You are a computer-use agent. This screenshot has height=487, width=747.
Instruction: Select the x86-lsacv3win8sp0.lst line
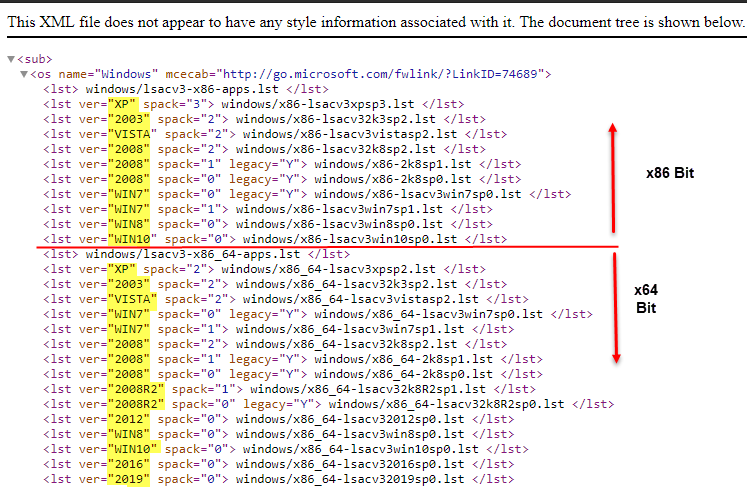click(268, 224)
